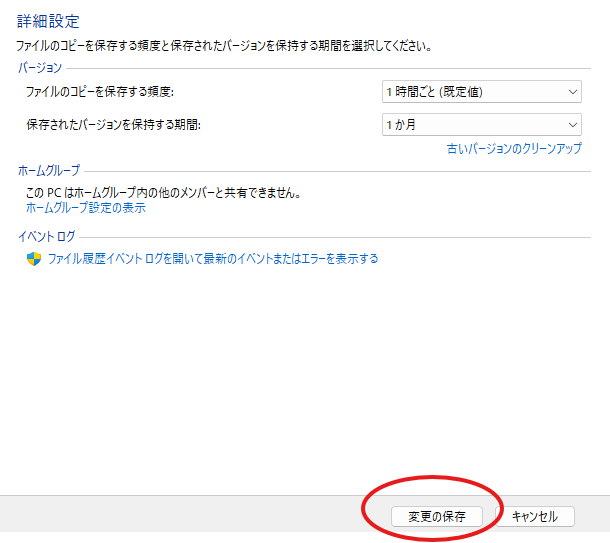Screen dimensions: 610x543
Task: Click the キャンセル button
Action: tap(535, 517)
